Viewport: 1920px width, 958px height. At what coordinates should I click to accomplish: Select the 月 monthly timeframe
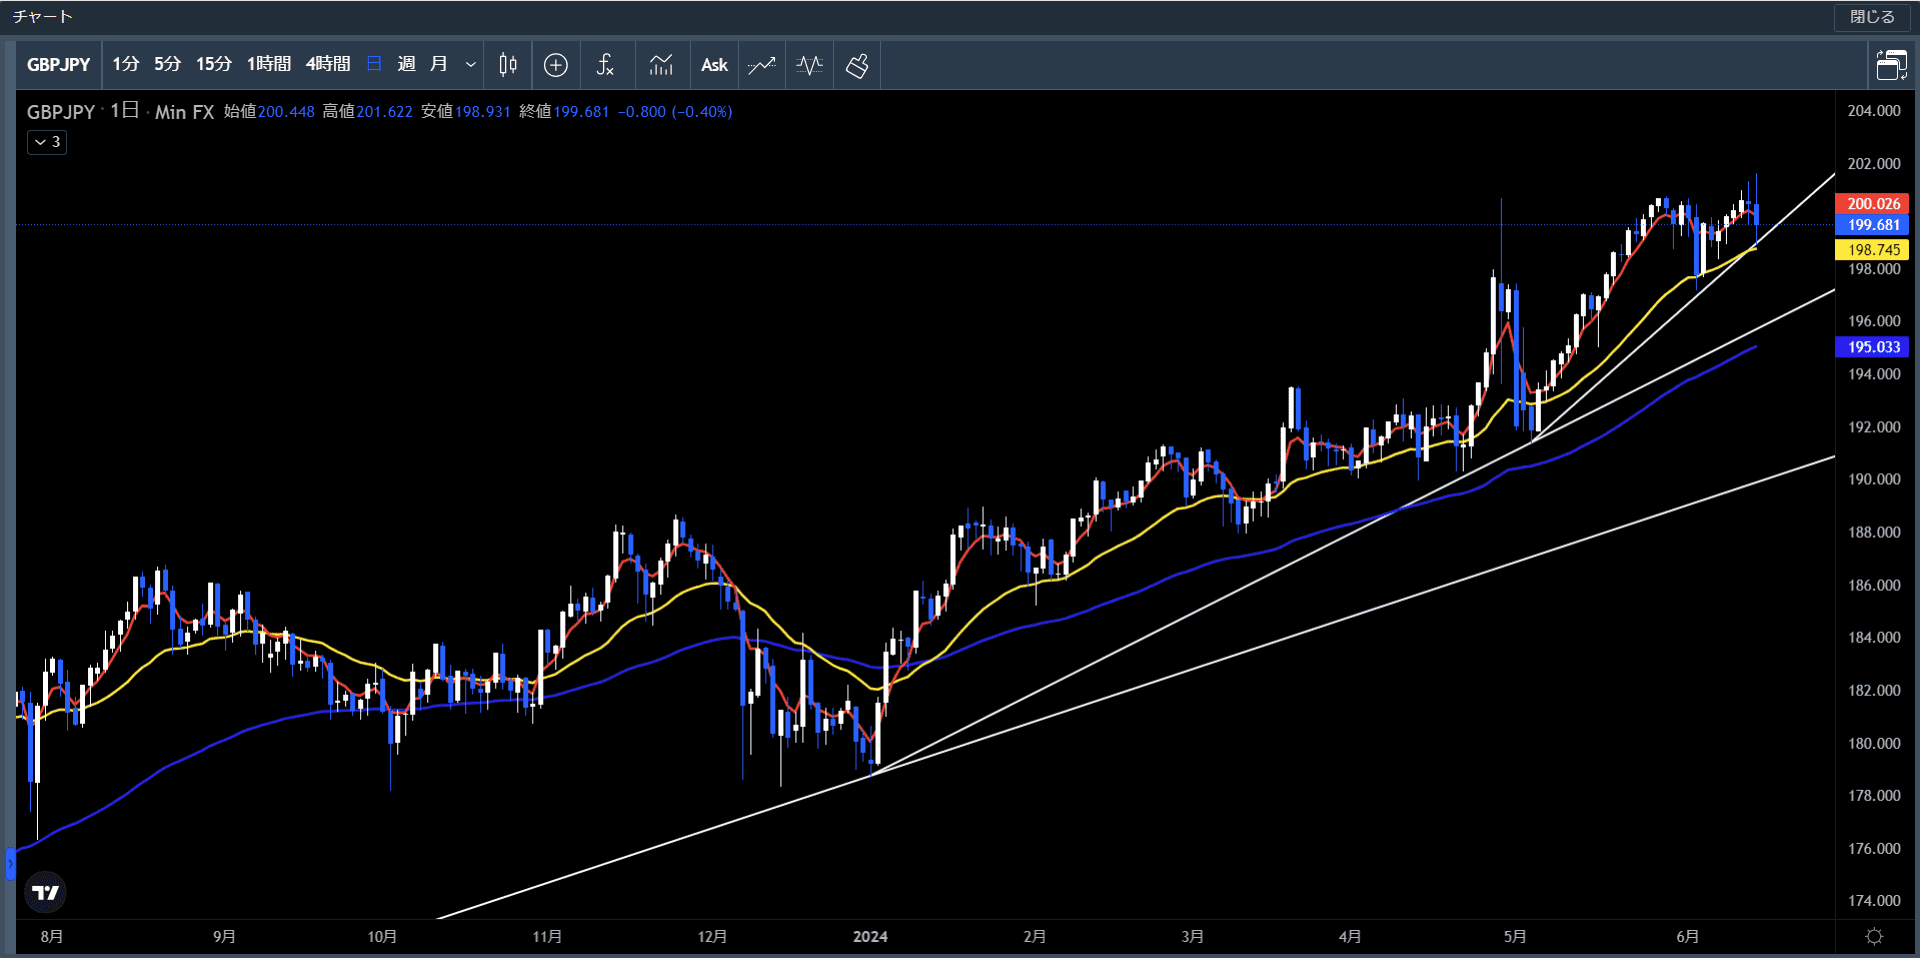tap(438, 64)
